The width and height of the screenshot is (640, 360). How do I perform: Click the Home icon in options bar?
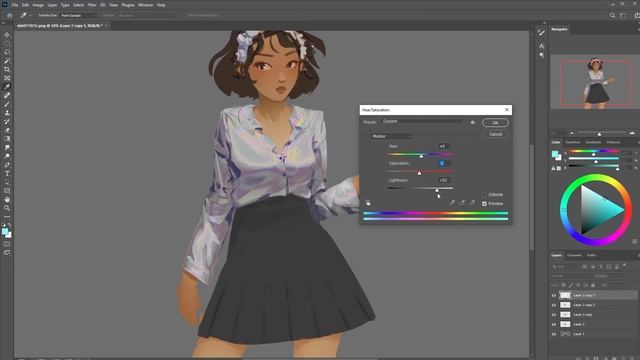tap(10, 16)
